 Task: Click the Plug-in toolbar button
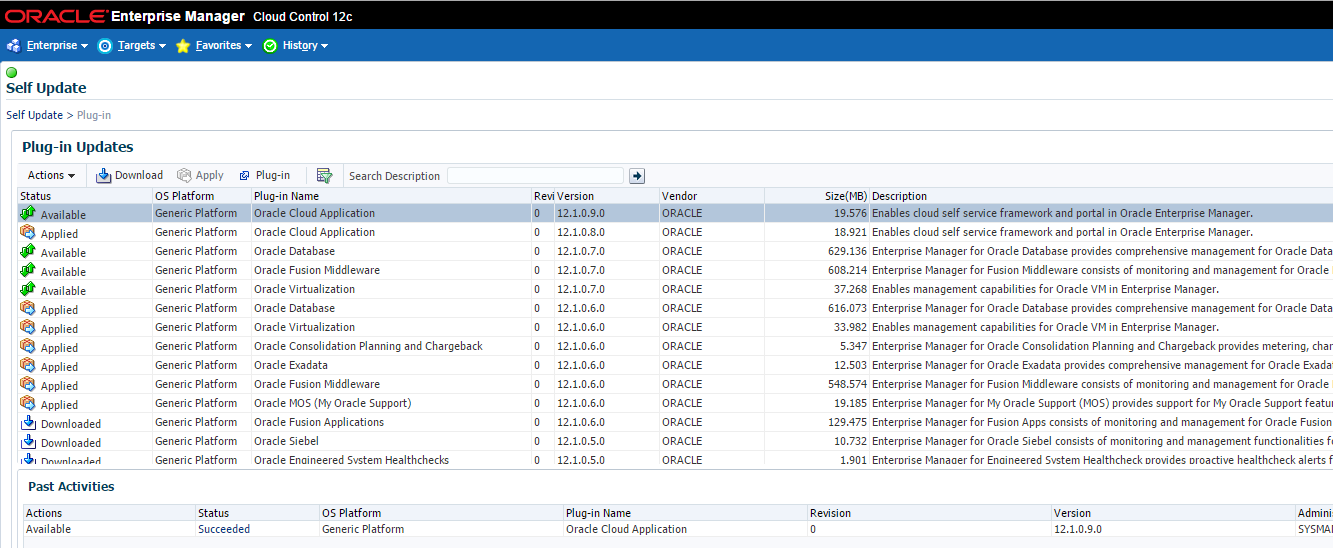(x=264, y=175)
